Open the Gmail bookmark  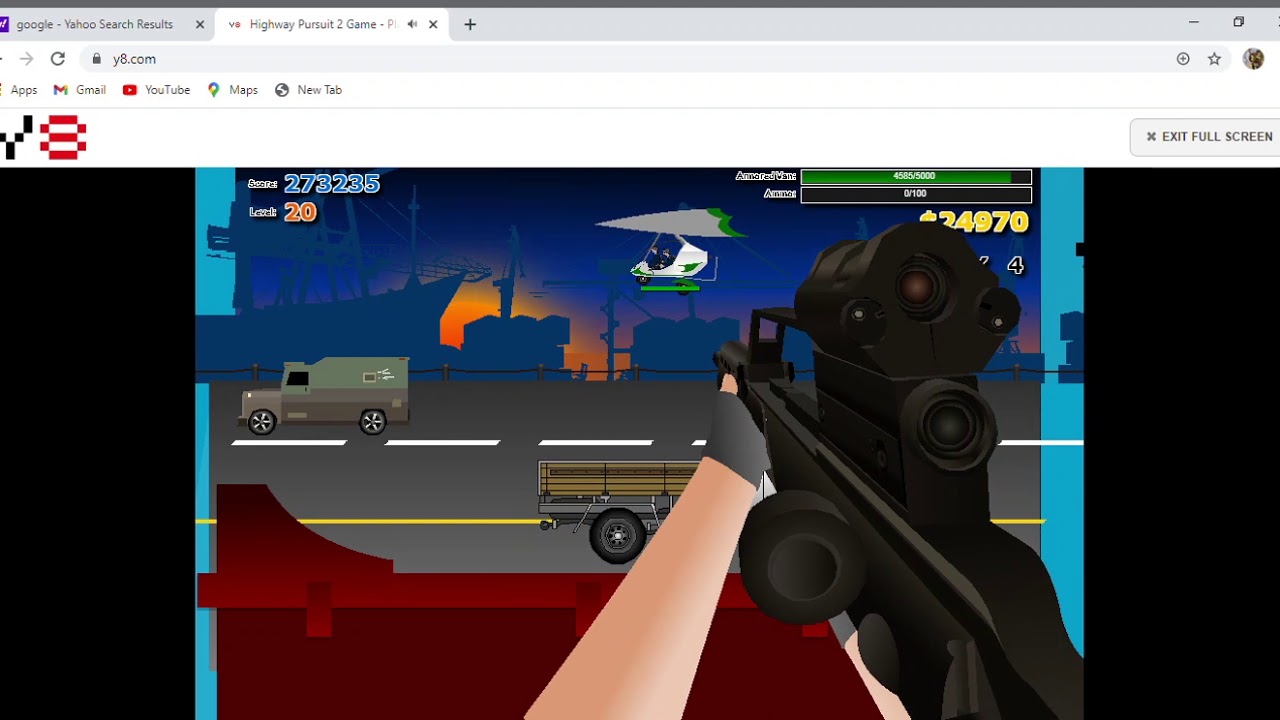click(79, 90)
